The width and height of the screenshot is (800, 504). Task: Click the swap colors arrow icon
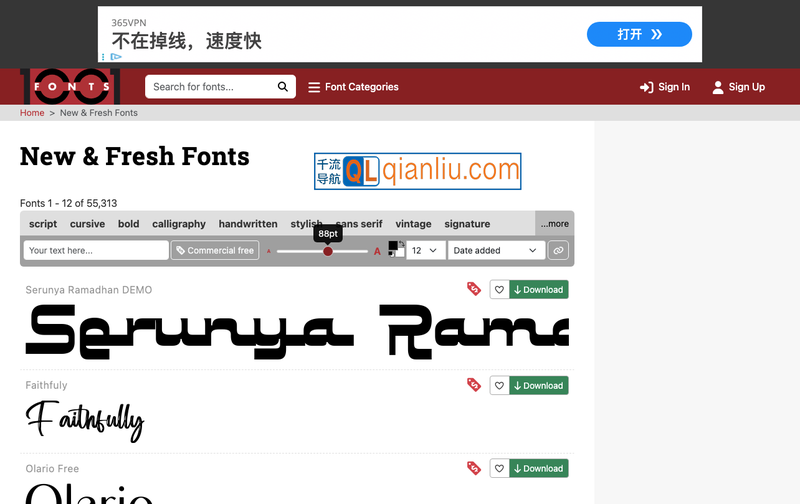point(402,244)
